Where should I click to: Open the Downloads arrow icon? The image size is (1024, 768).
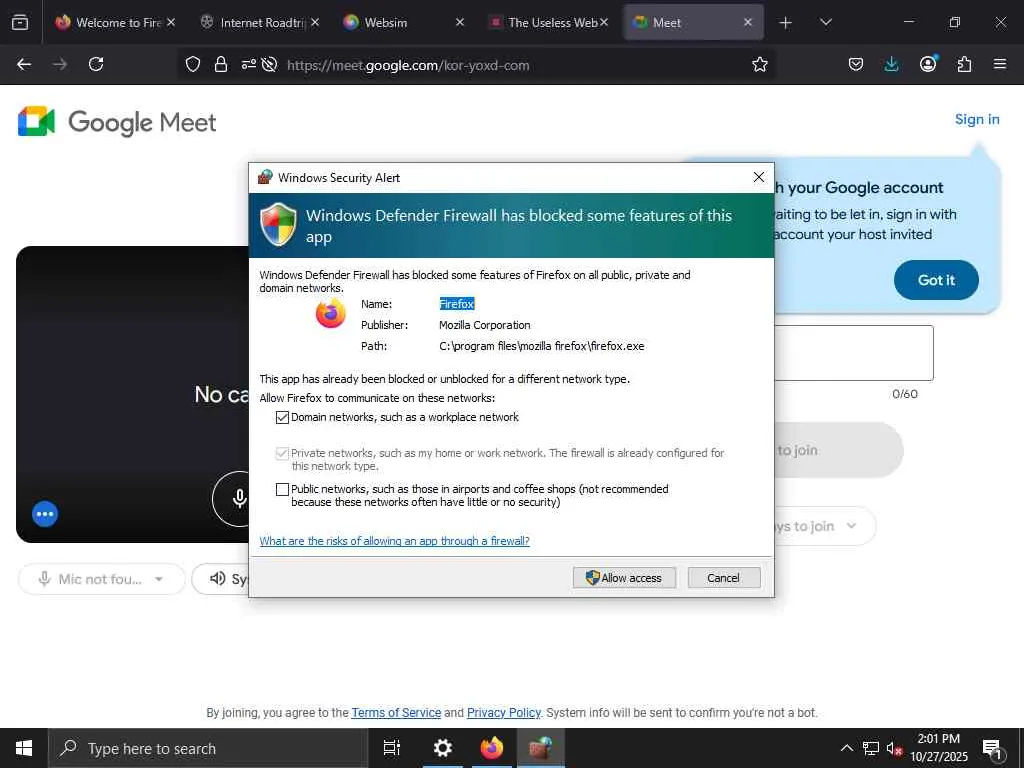[x=891, y=64]
